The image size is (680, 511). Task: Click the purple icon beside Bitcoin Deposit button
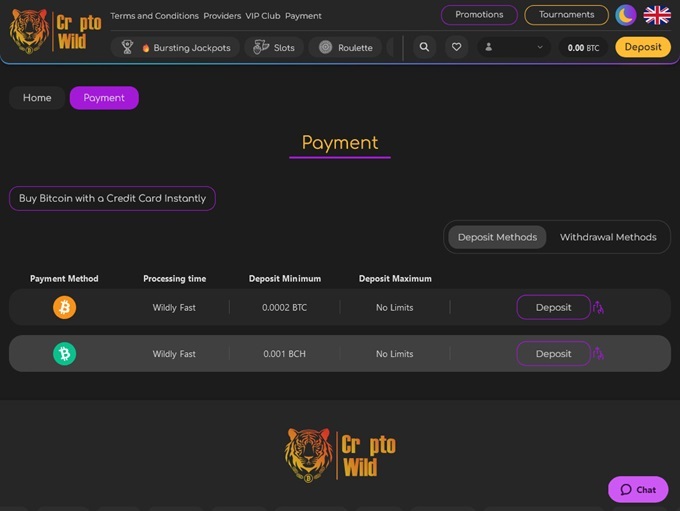[x=598, y=308]
